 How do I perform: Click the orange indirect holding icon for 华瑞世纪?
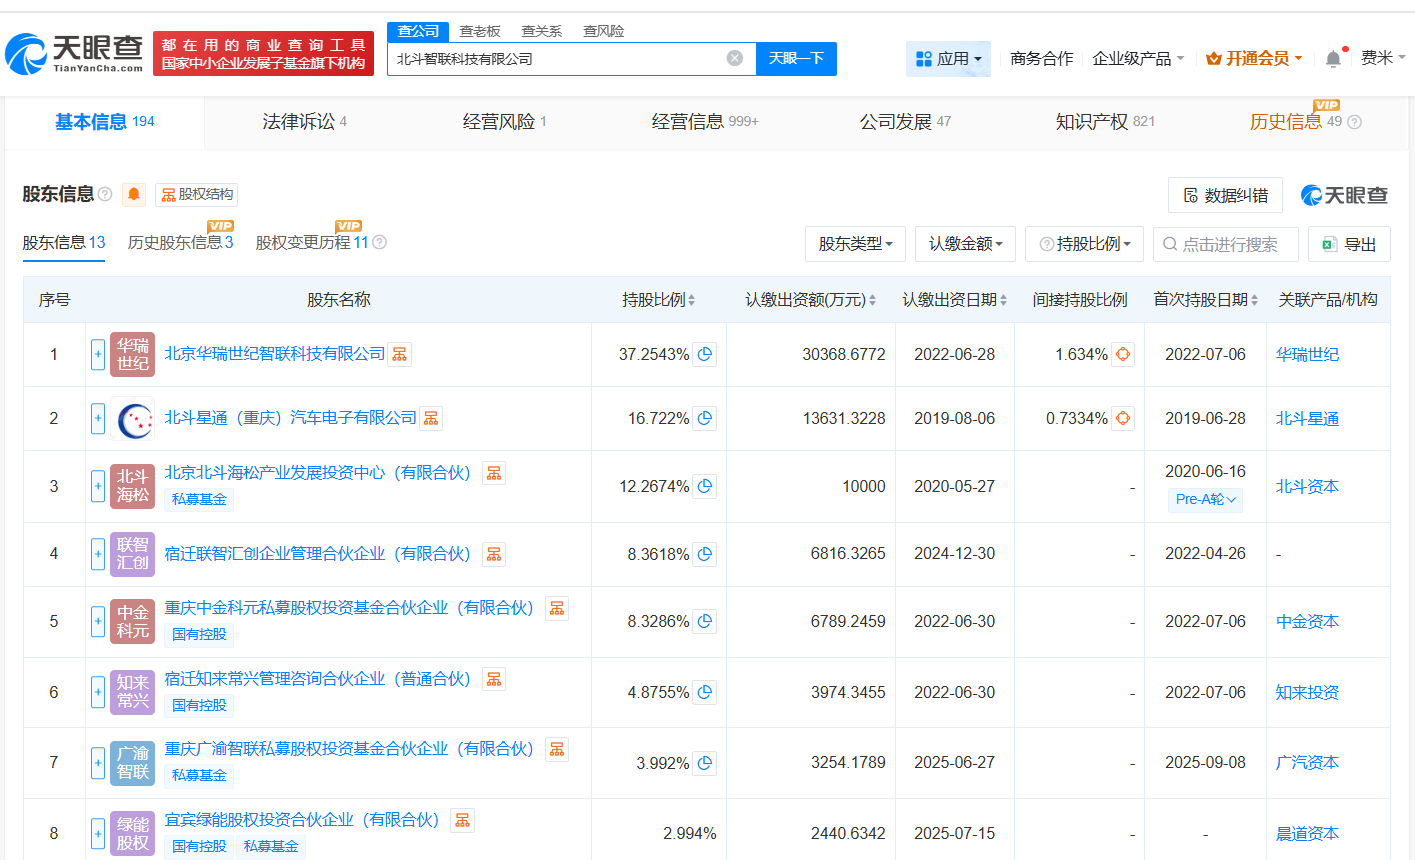[x=1122, y=353]
